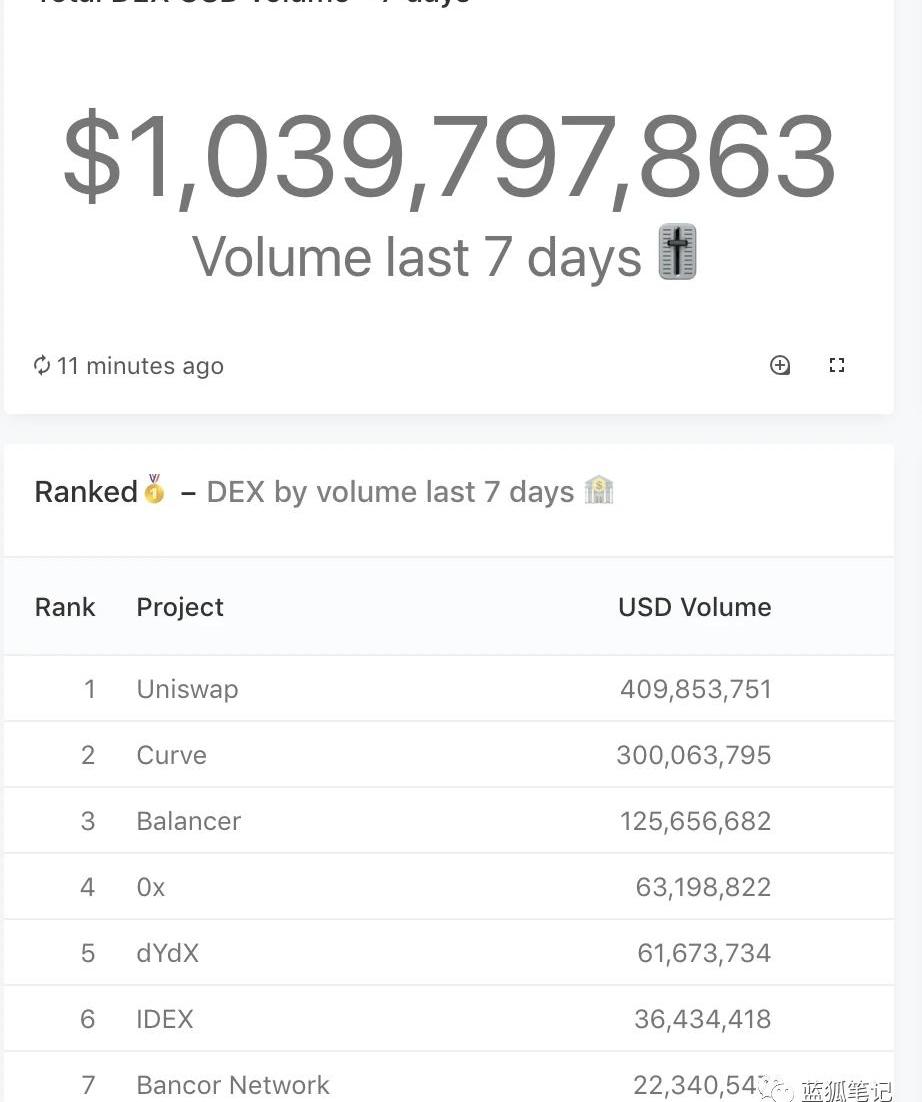Select Balancer in the ranking table

(188, 821)
